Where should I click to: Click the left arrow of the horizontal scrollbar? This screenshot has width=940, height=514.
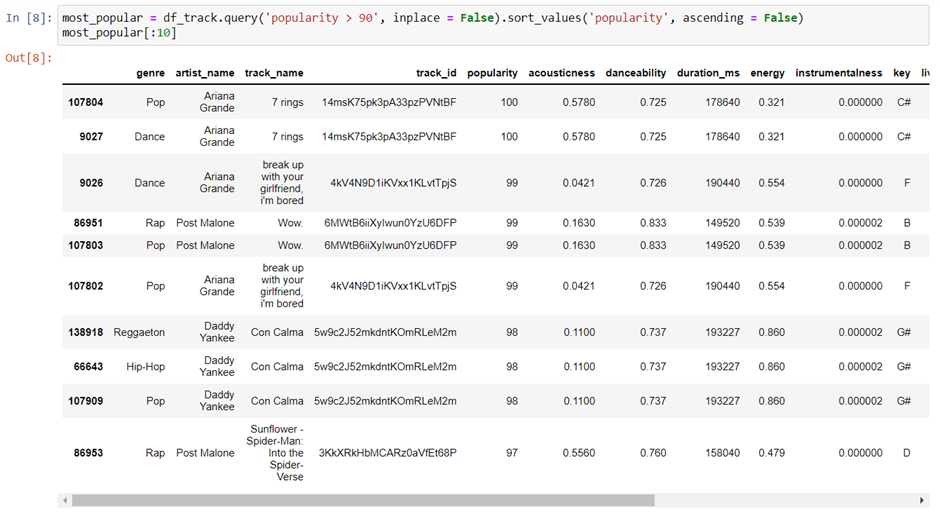point(65,500)
